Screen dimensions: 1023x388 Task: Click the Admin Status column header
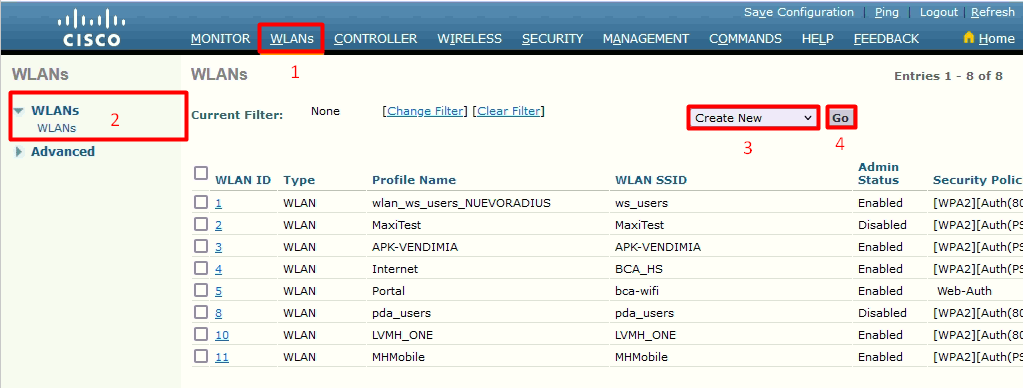point(878,173)
